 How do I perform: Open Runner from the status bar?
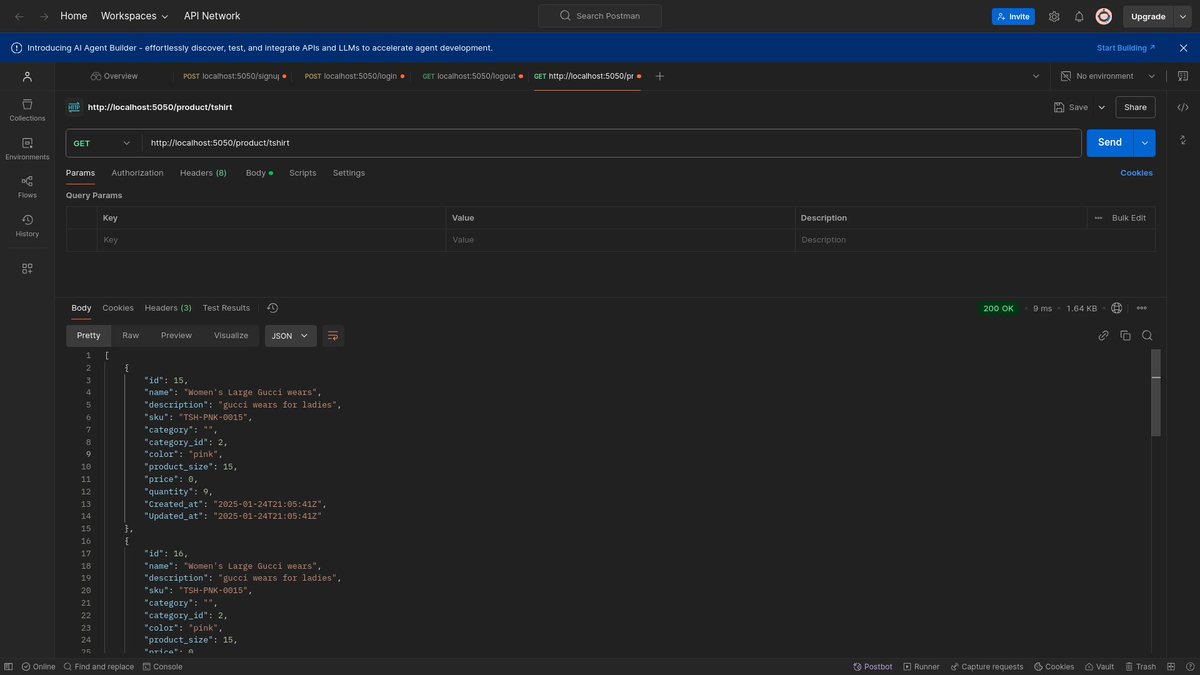click(x=921, y=666)
